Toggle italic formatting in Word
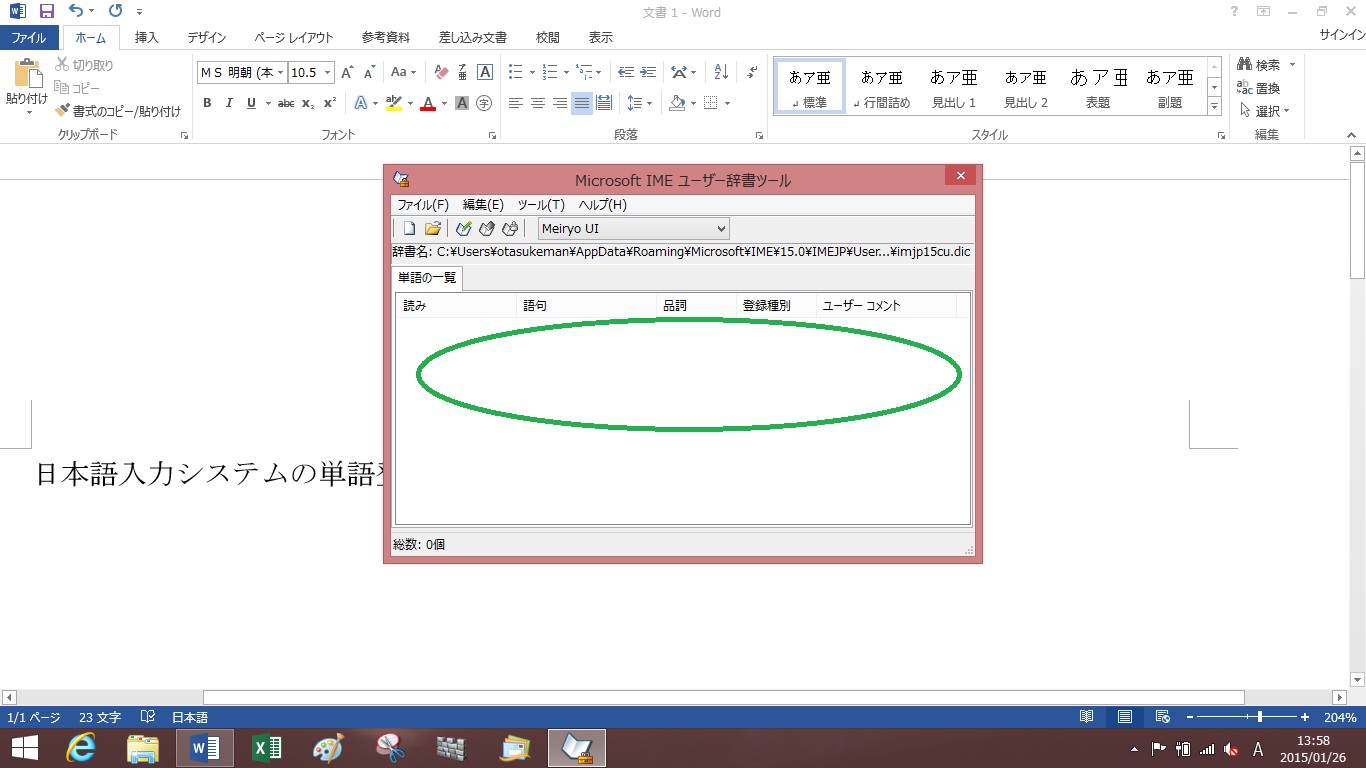The height and width of the screenshot is (768, 1366). click(x=229, y=103)
